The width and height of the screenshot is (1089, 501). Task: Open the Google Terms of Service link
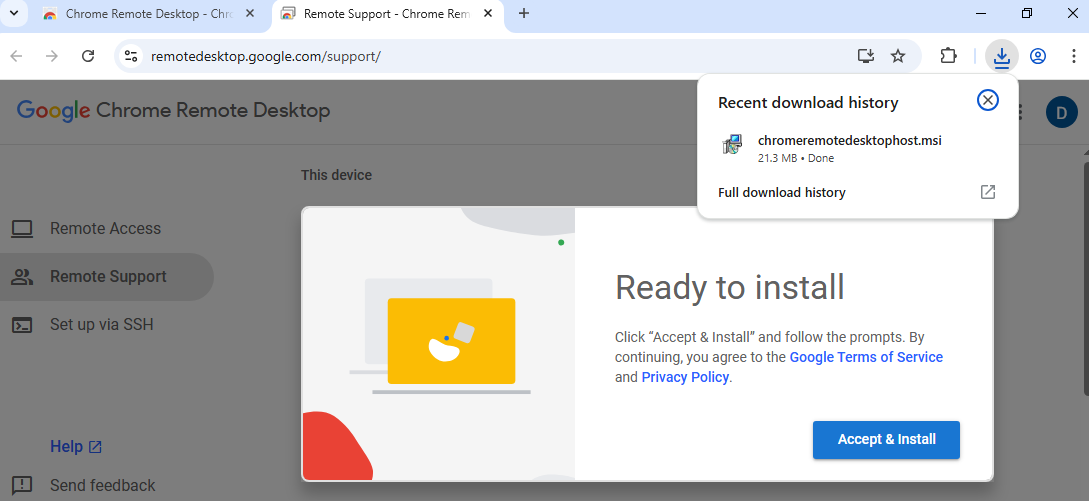[x=866, y=357]
